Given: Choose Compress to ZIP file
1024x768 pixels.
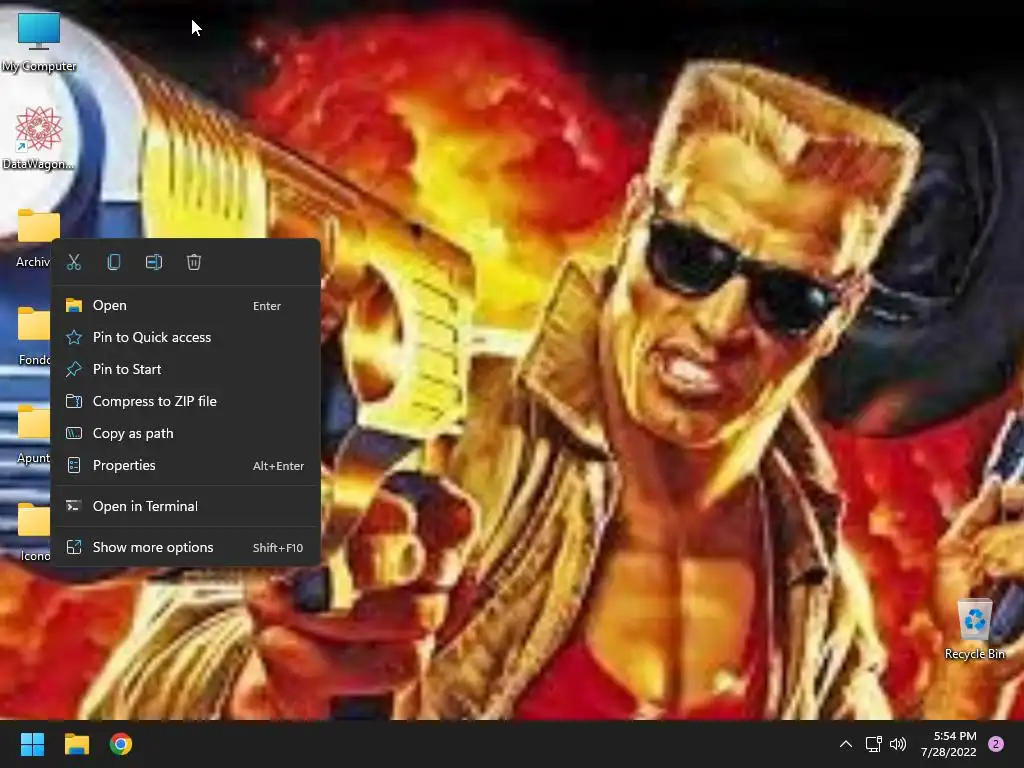Looking at the screenshot, I should click(185, 401).
